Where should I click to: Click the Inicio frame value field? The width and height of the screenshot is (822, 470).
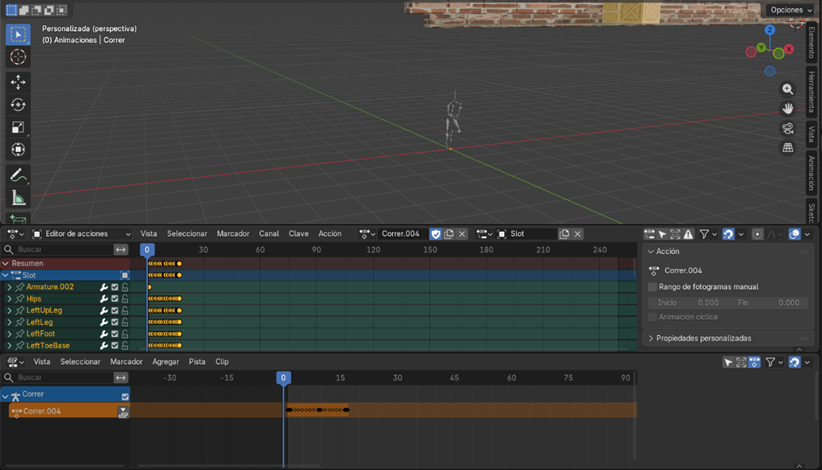pyautogui.click(x=688, y=303)
